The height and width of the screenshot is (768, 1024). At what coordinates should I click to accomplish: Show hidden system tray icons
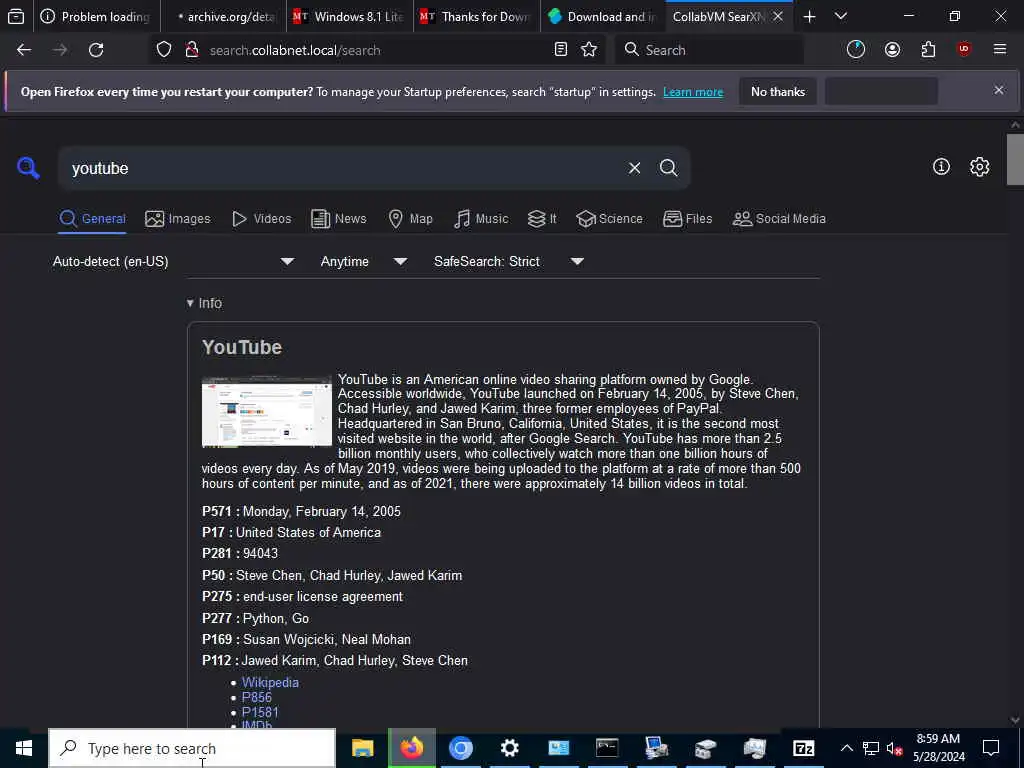pos(846,748)
